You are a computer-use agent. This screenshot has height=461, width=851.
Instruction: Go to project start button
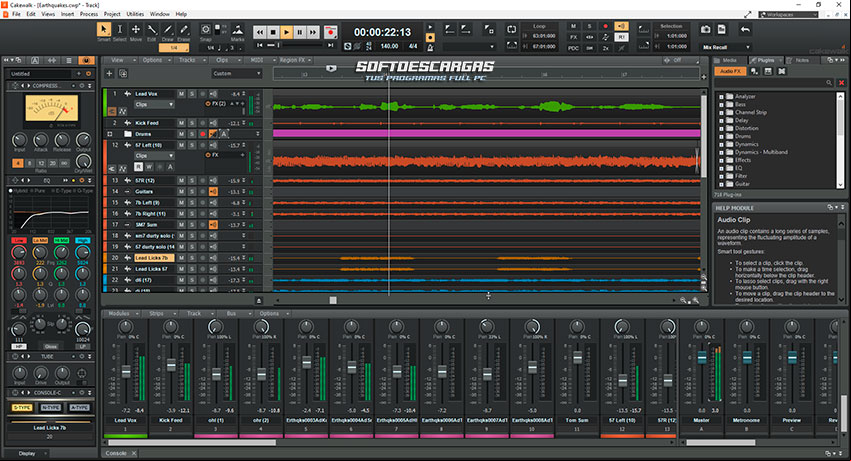click(x=260, y=46)
